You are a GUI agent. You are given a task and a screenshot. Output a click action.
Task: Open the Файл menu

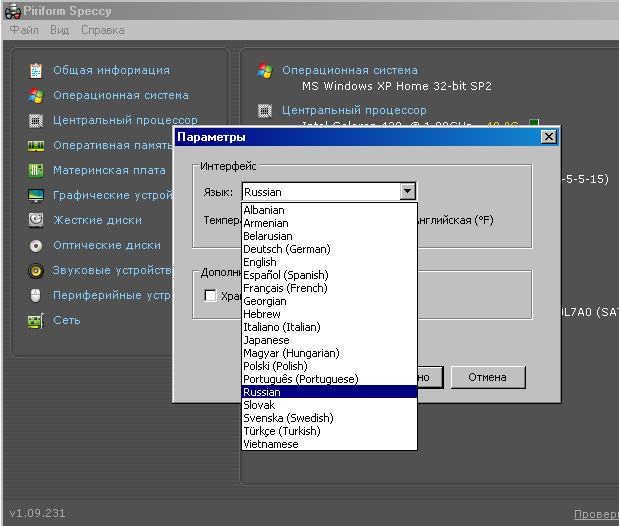pos(24,30)
